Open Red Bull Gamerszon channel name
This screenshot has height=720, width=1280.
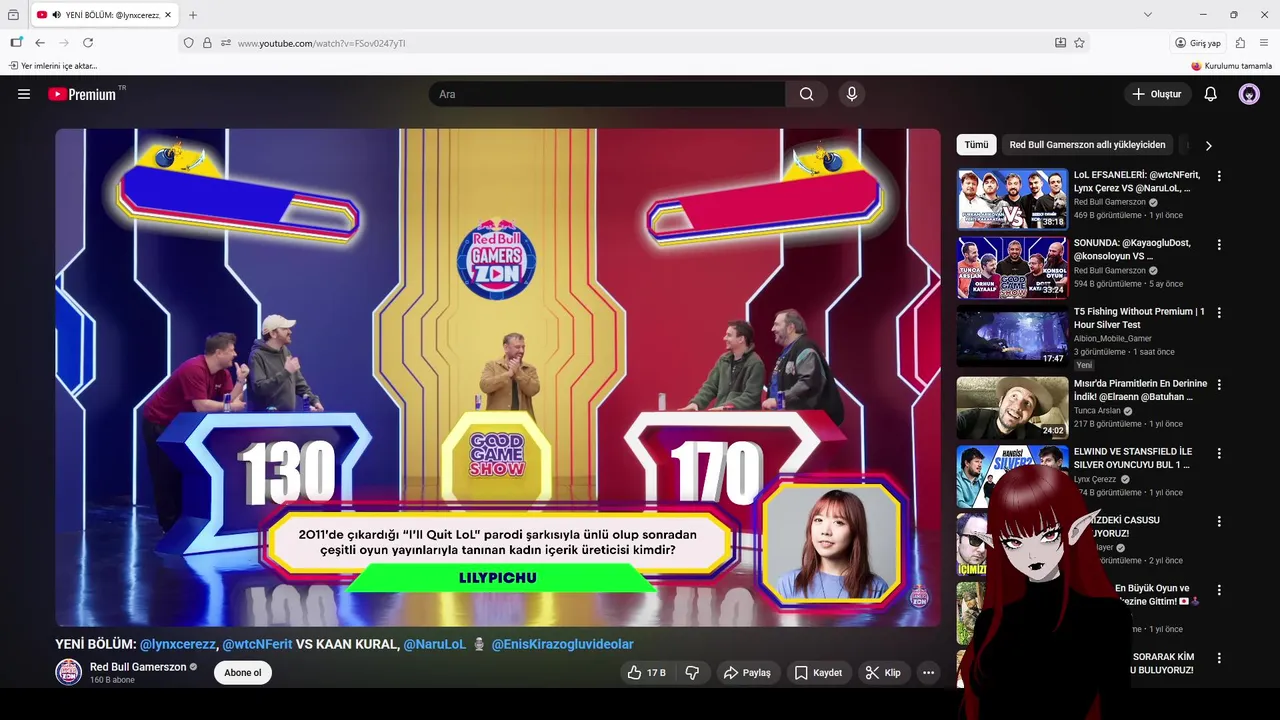click(138, 667)
